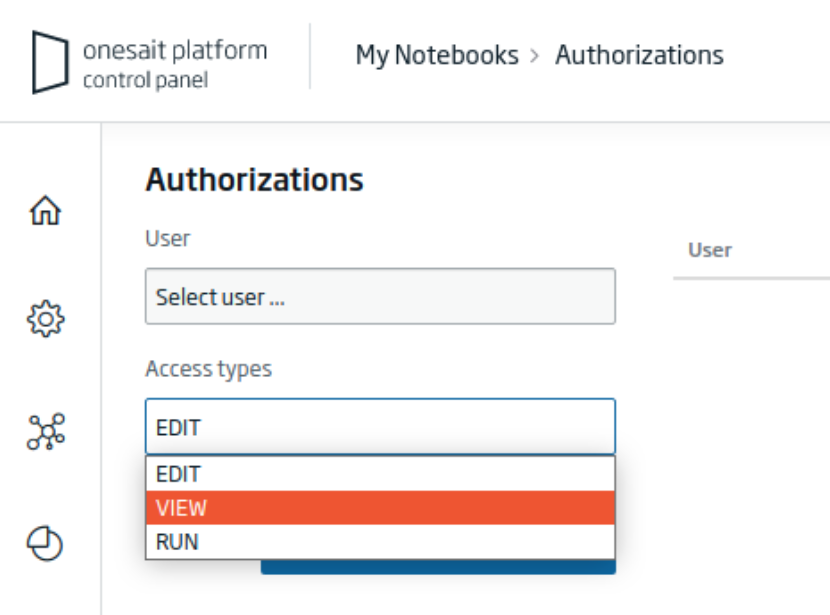Click the Authorizations page heading

(x=255, y=179)
